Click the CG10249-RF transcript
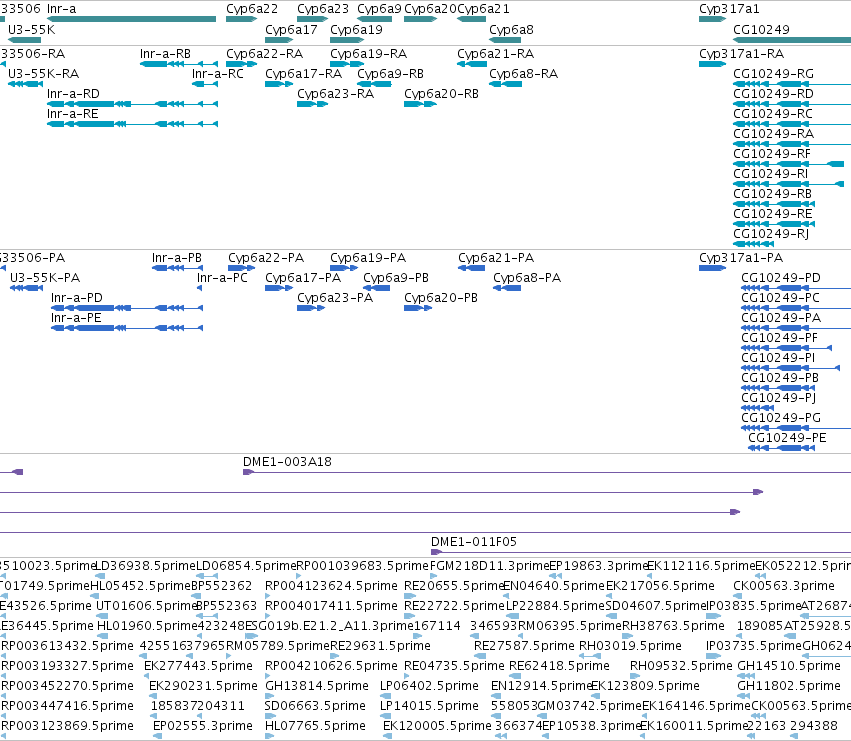 (x=789, y=164)
